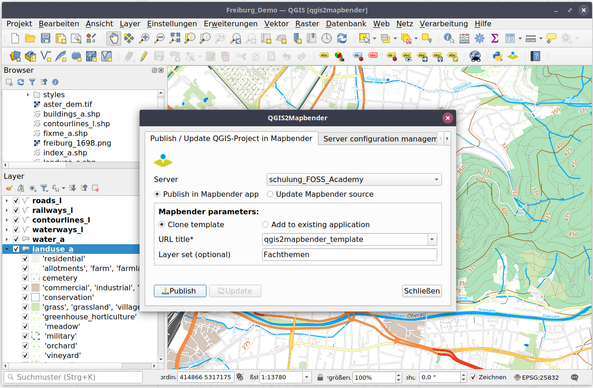Toggle visibility of waterways_l layer
Screen dimensions: 593x388
(16, 230)
